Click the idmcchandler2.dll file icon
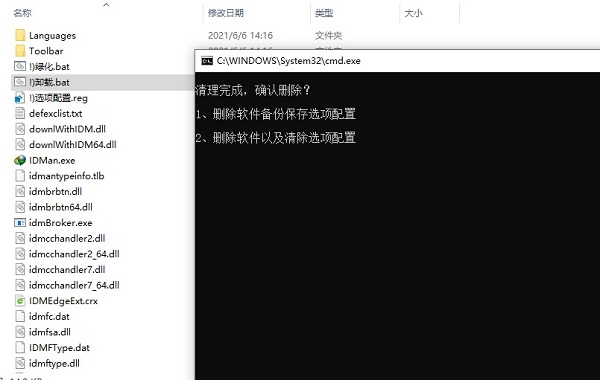 20,238
